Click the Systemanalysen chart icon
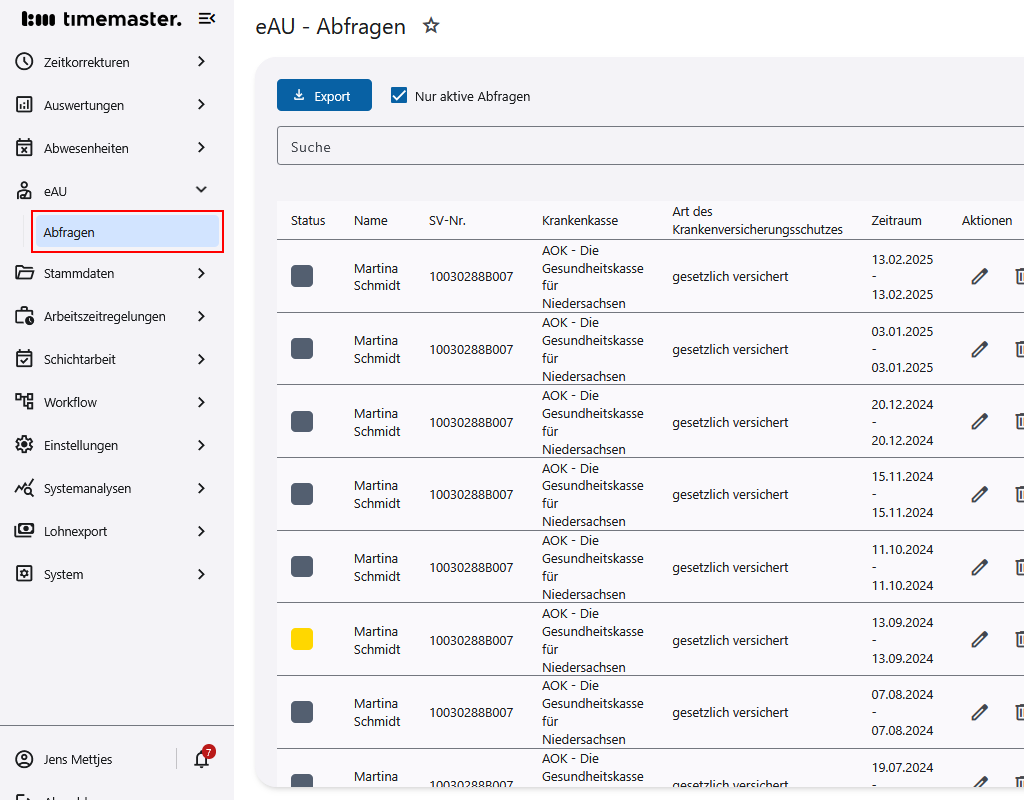 25,488
